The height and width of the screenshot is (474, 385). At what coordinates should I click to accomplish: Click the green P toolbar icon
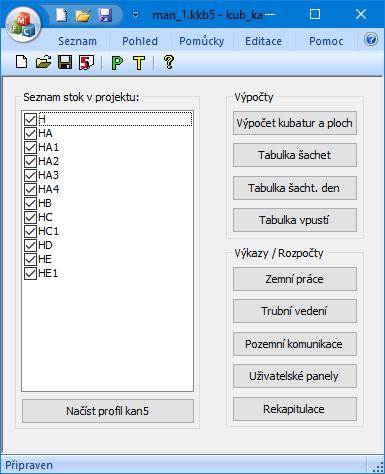(117, 62)
